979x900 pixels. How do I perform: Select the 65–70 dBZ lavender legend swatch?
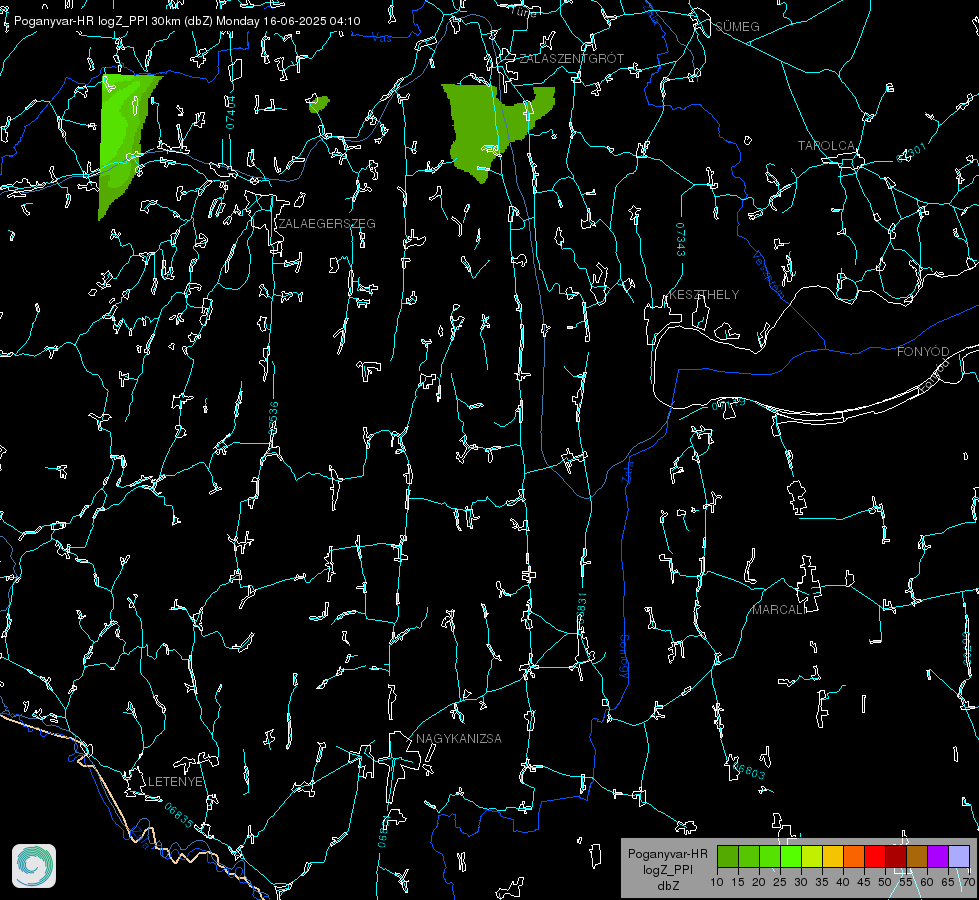click(959, 856)
